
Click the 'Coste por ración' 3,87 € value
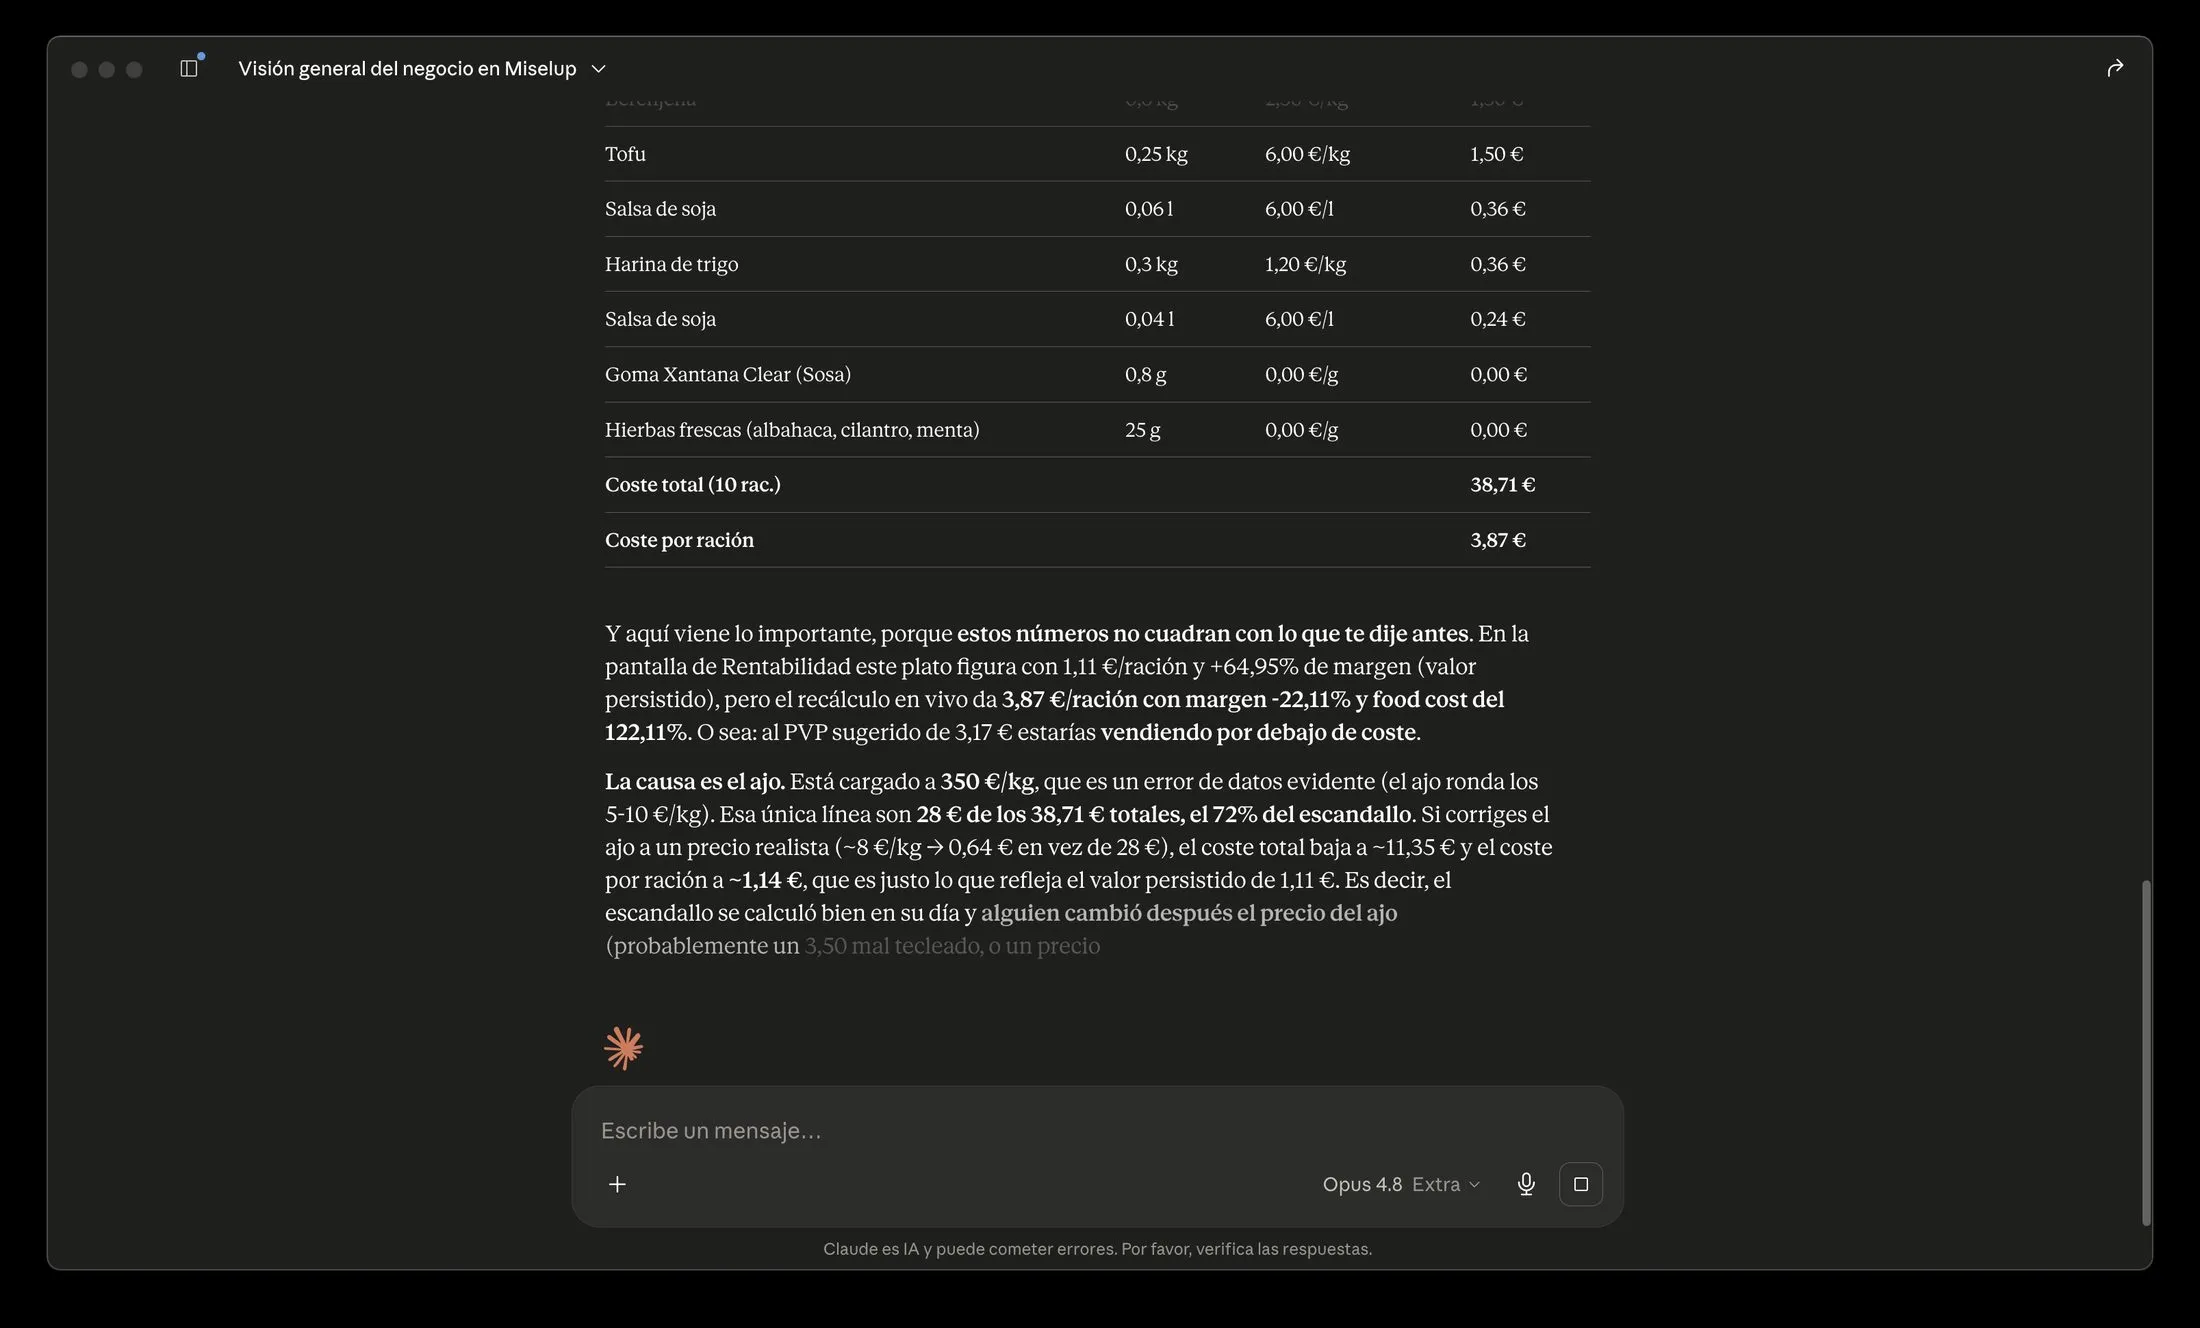coord(1497,540)
